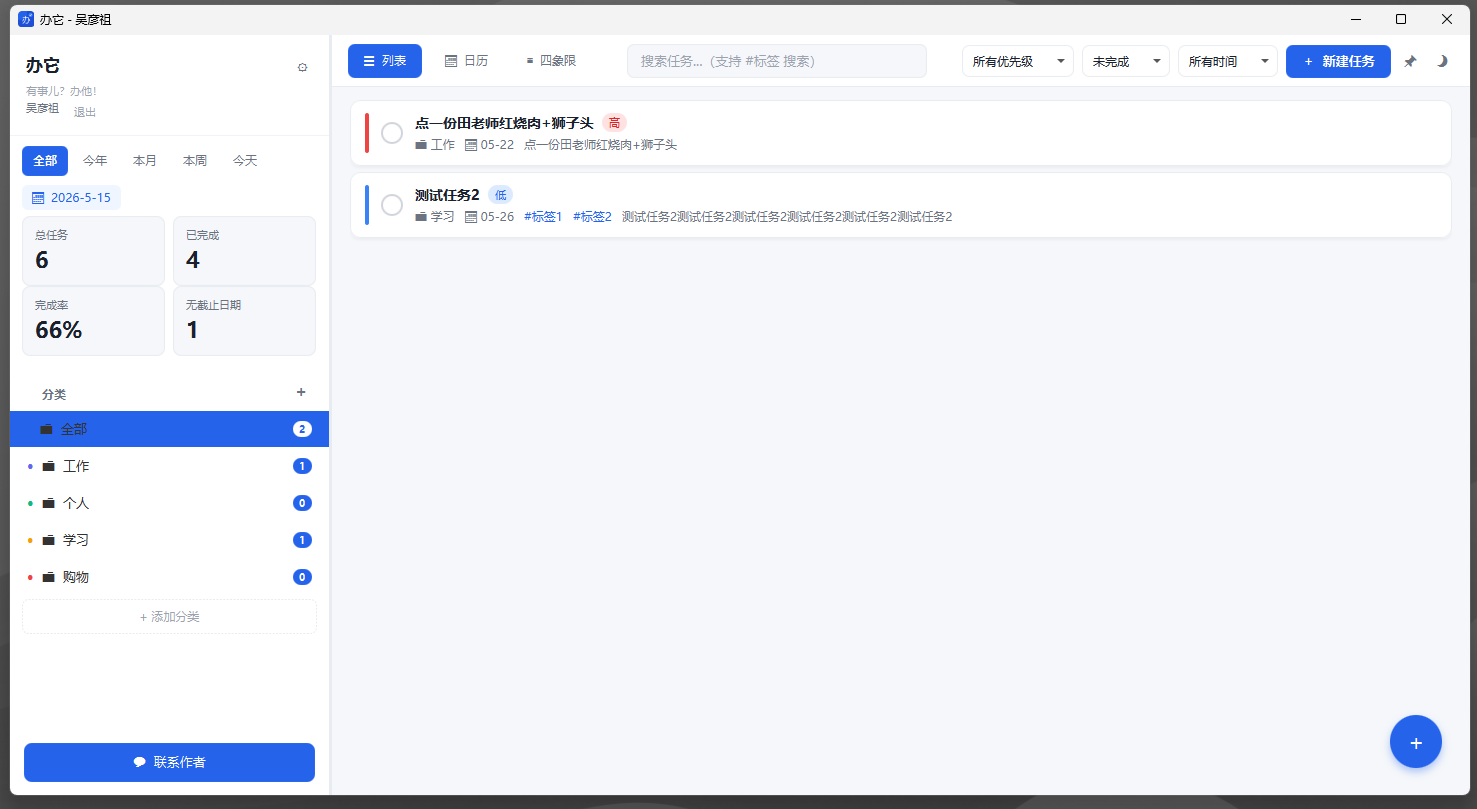Click folder icon beside 工作 in first task
1477x809 pixels.
click(x=421, y=145)
